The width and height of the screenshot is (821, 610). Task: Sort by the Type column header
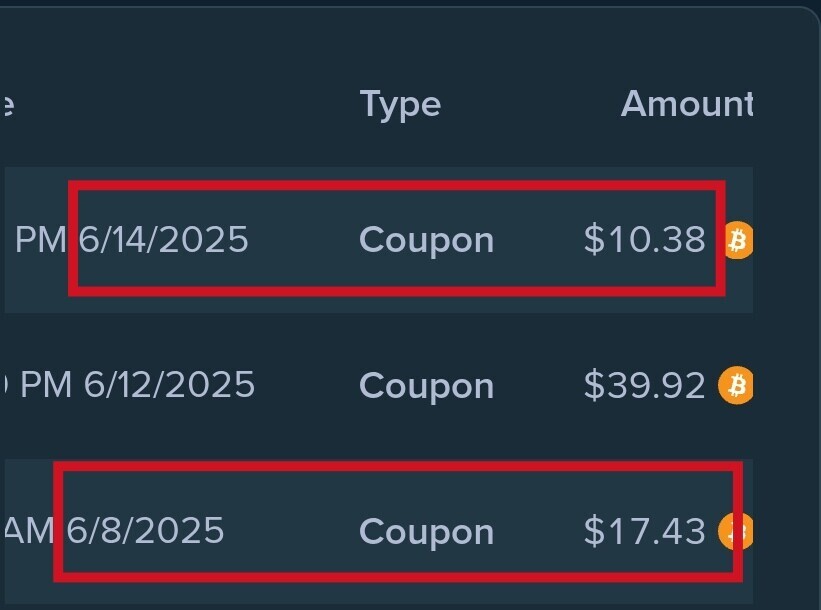[401, 105]
